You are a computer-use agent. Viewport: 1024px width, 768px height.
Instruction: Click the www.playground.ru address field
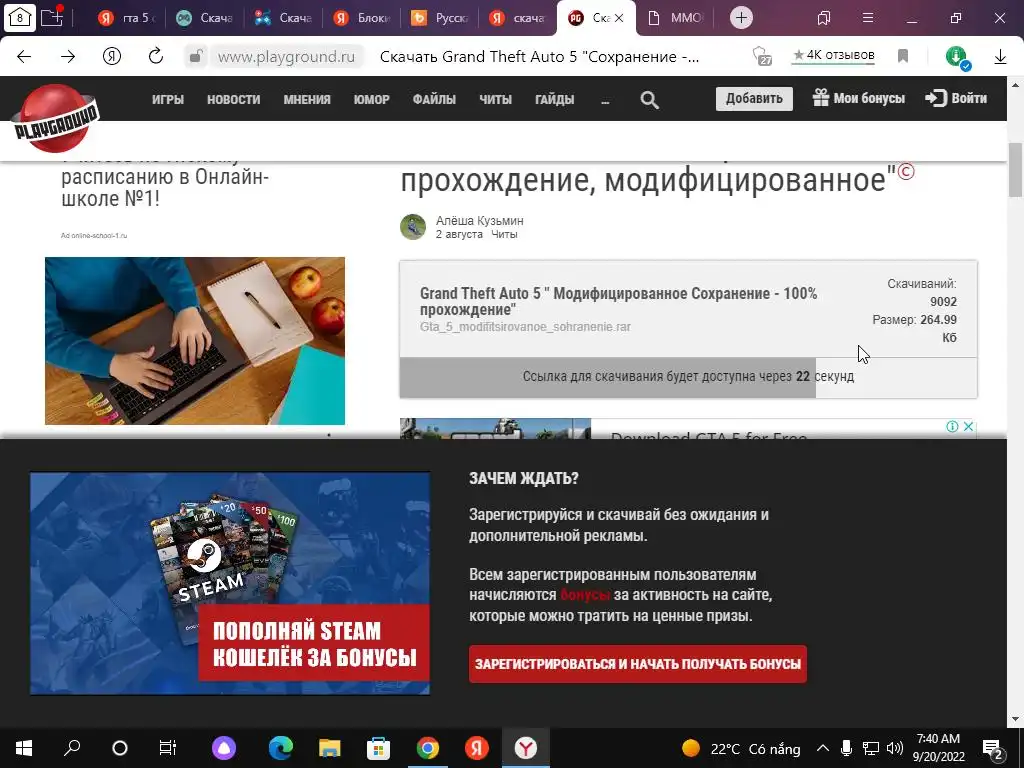point(286,57)
